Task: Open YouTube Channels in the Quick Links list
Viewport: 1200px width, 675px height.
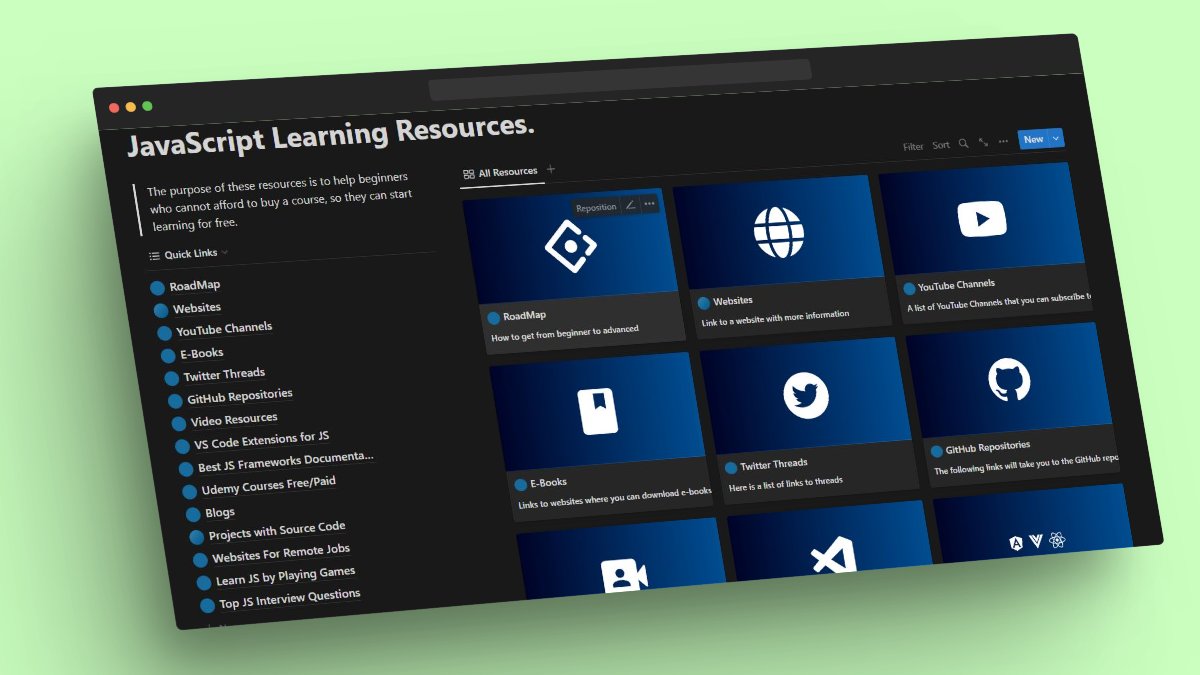Action: pos(223,329)
